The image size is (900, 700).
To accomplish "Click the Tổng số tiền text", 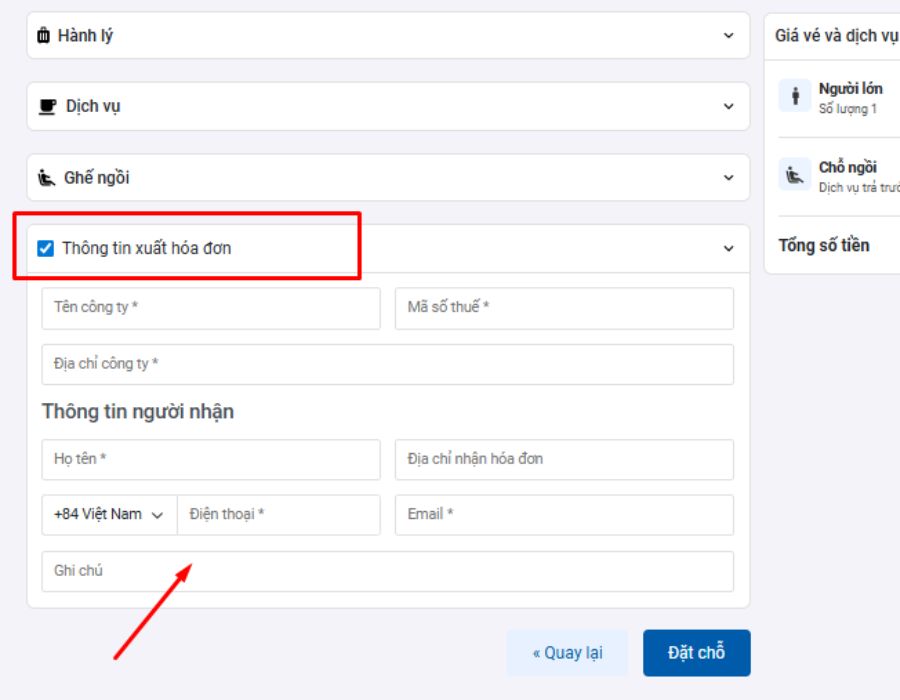I will coord(824,246).
